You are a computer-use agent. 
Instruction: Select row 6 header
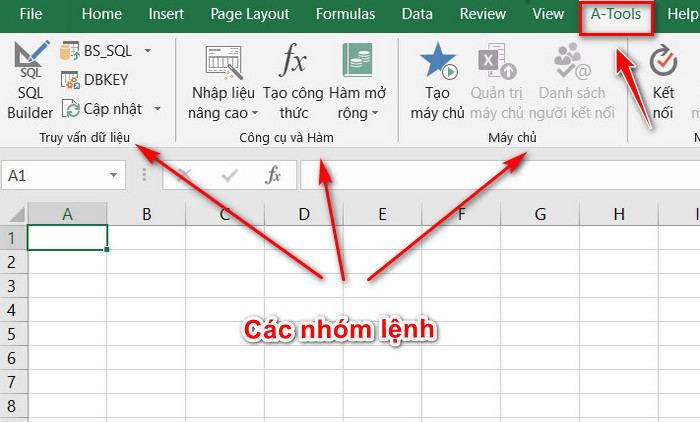tap(13, 358)
